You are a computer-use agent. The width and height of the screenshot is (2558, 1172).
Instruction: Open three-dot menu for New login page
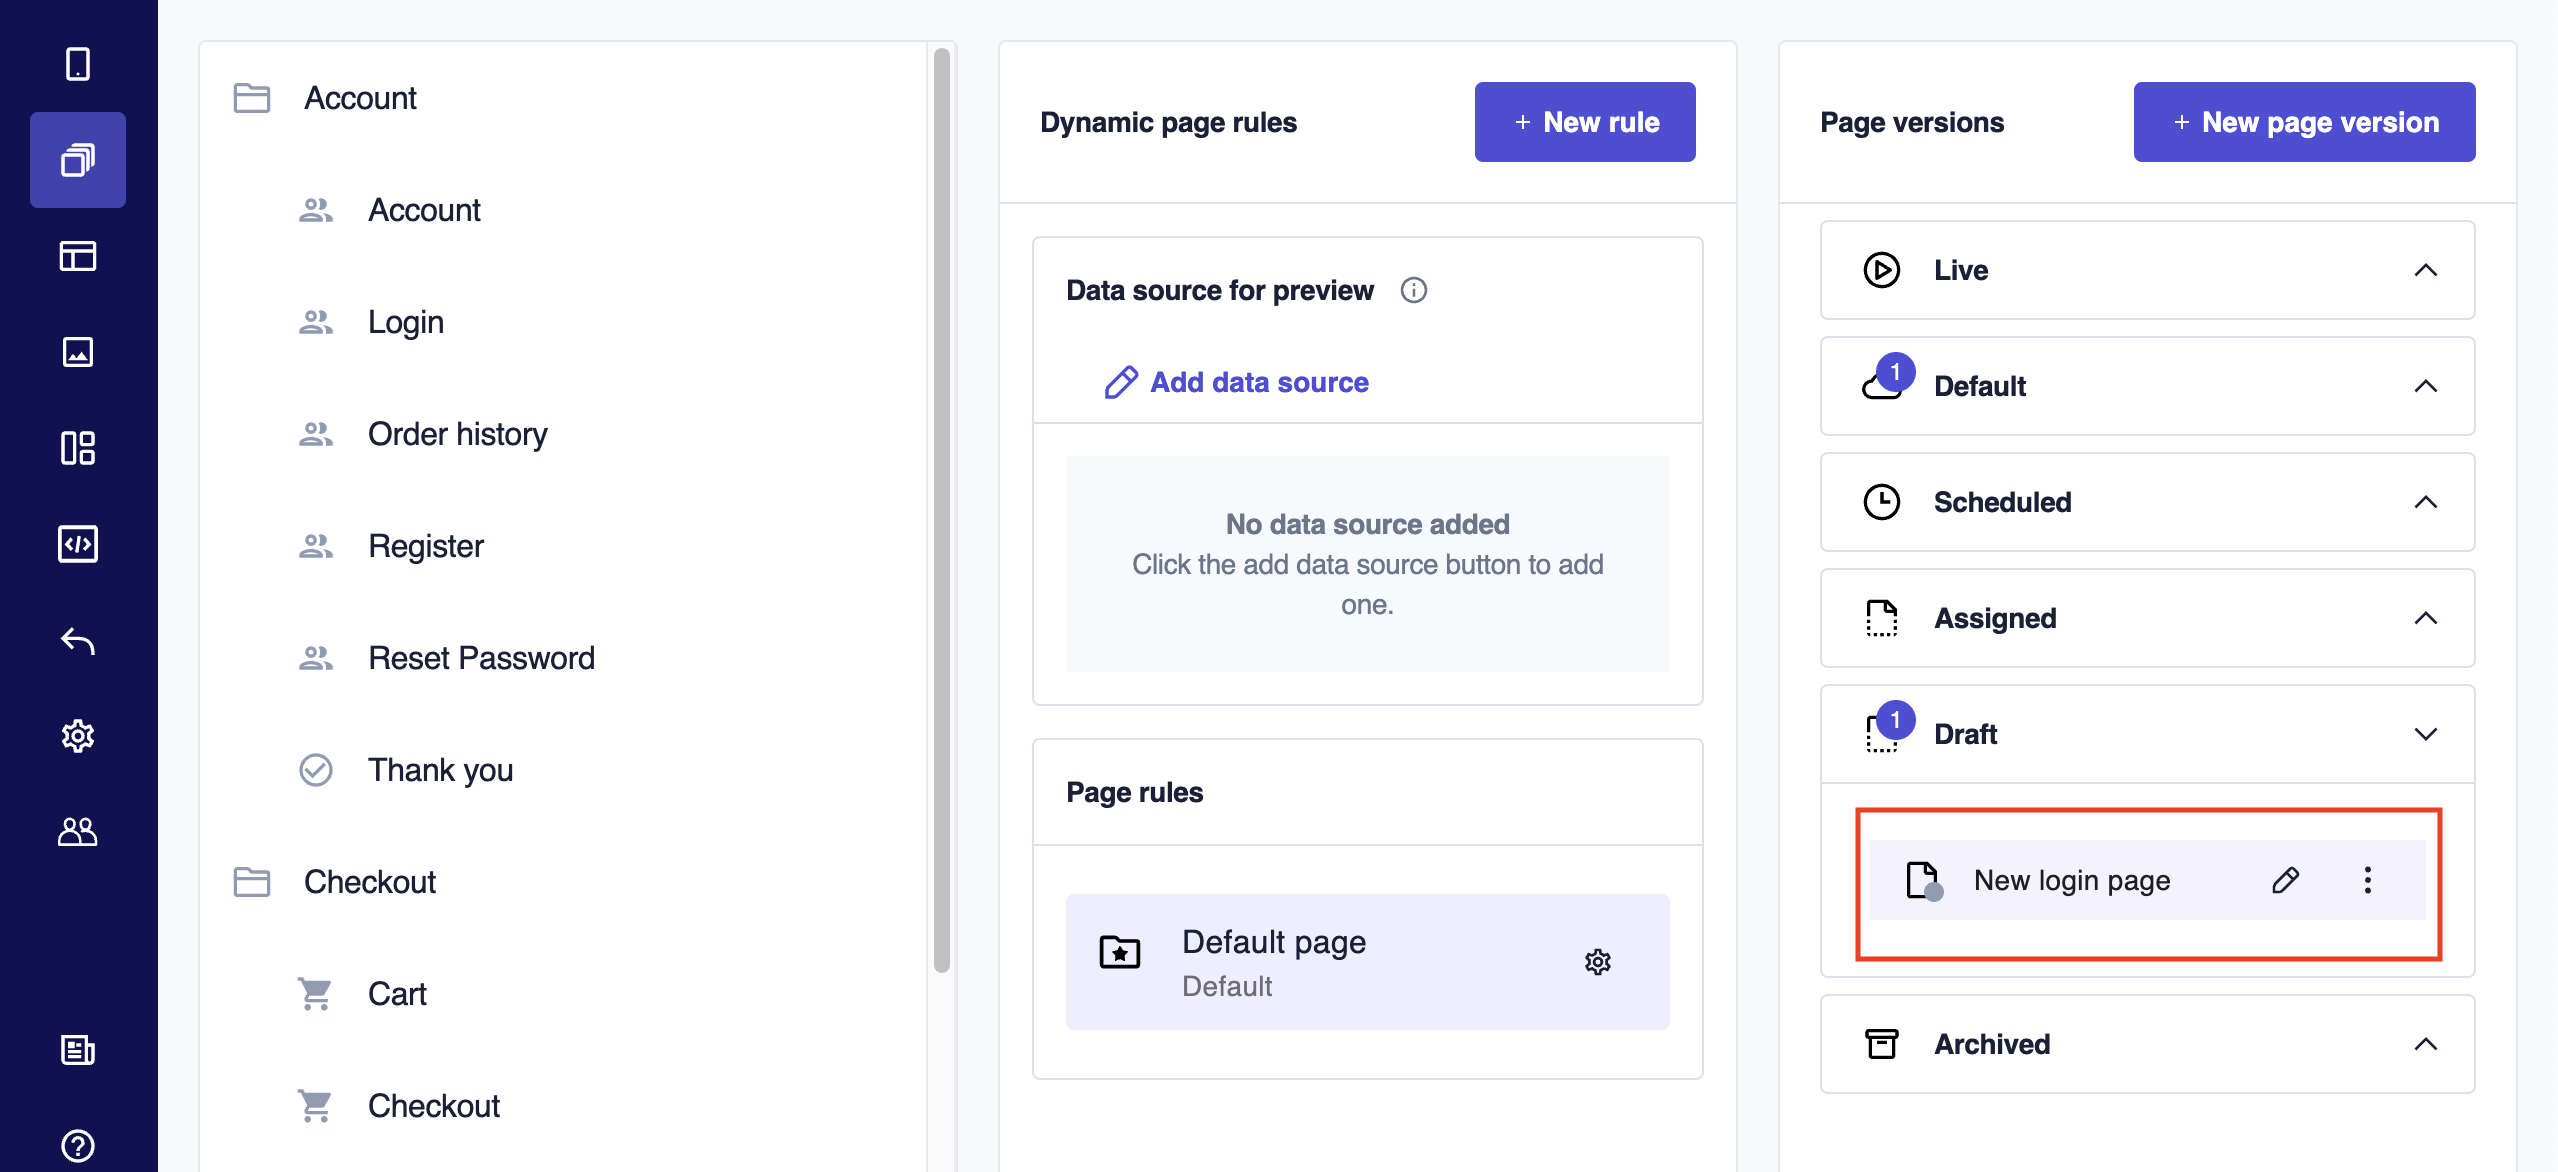coord(2368,880)
